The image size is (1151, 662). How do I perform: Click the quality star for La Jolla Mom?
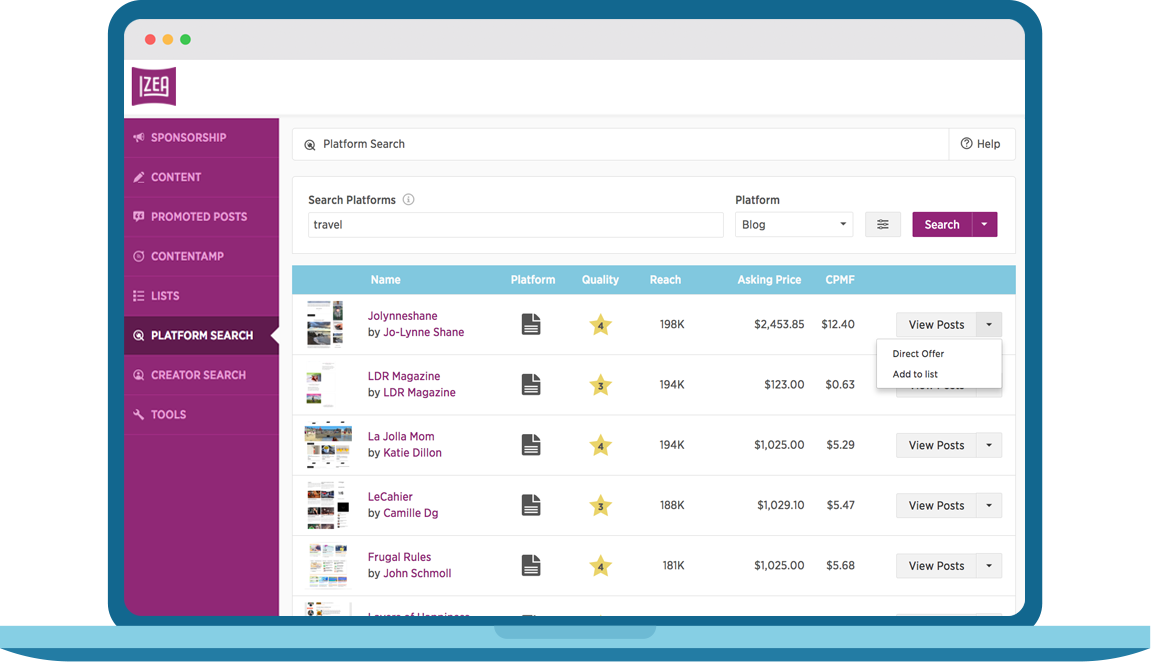pyautogui.click(x=600, y=445)
